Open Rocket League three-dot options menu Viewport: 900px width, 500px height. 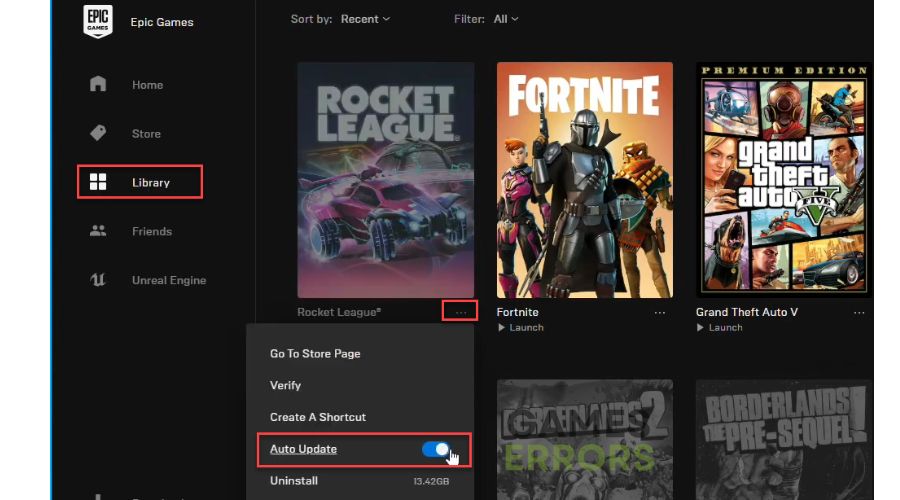pyautogui.click(x=460, y=312)
